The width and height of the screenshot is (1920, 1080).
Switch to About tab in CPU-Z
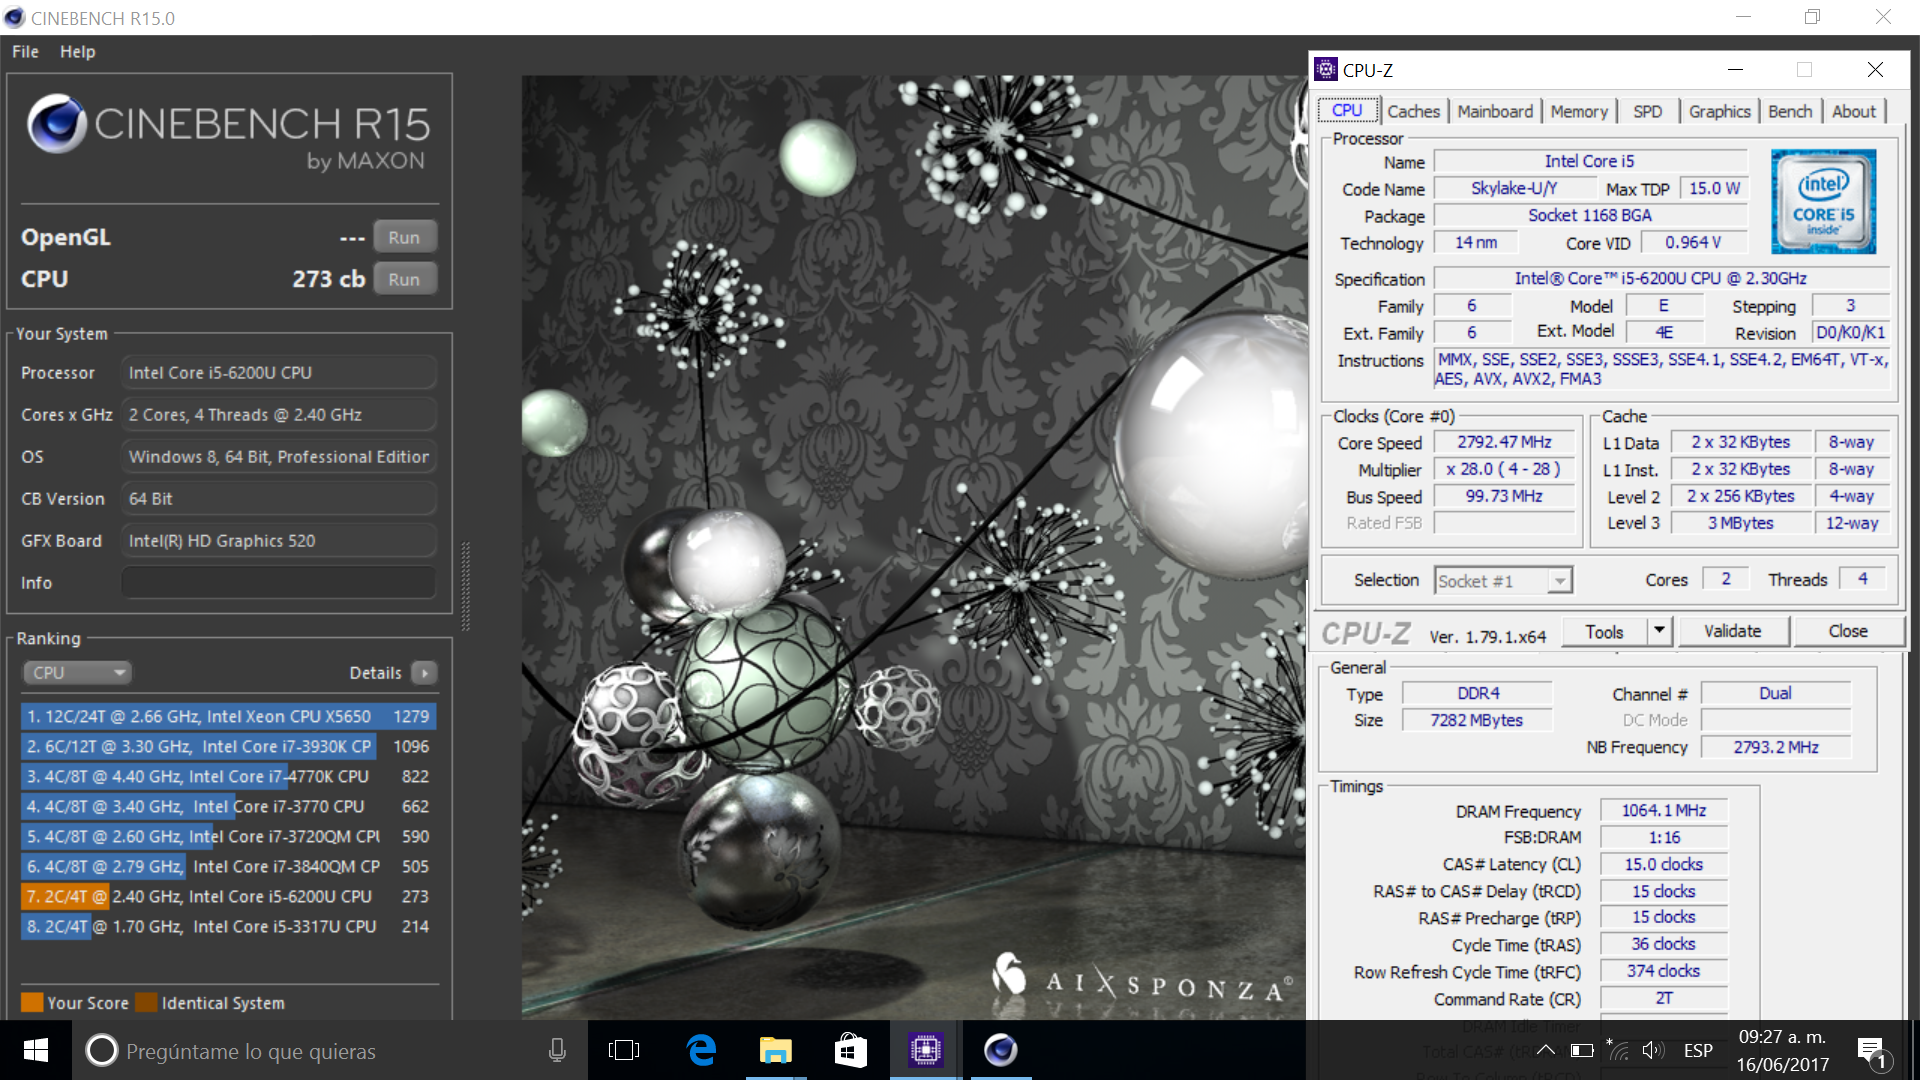(1854, 111)
